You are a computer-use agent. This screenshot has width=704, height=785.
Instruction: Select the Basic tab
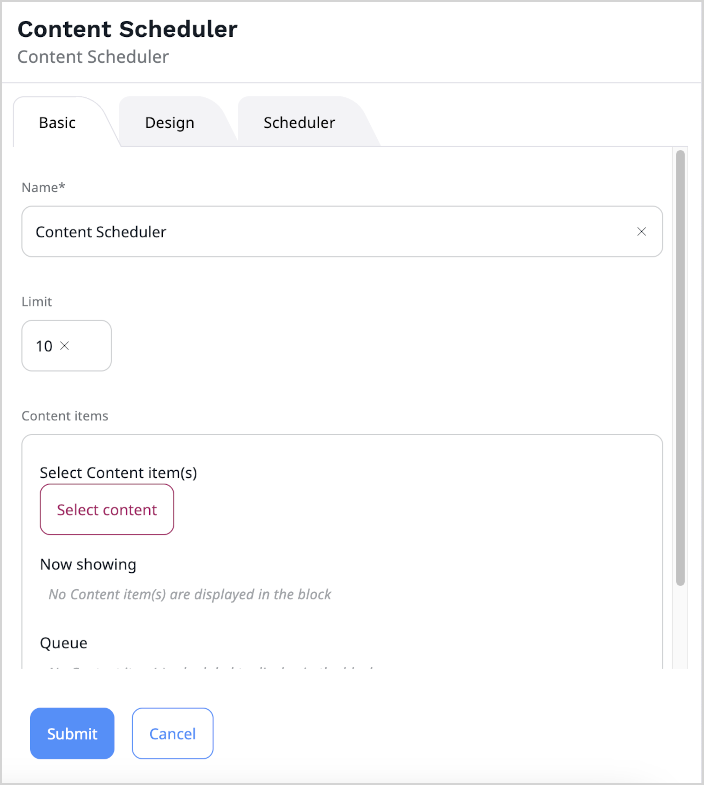pos(57,123)
